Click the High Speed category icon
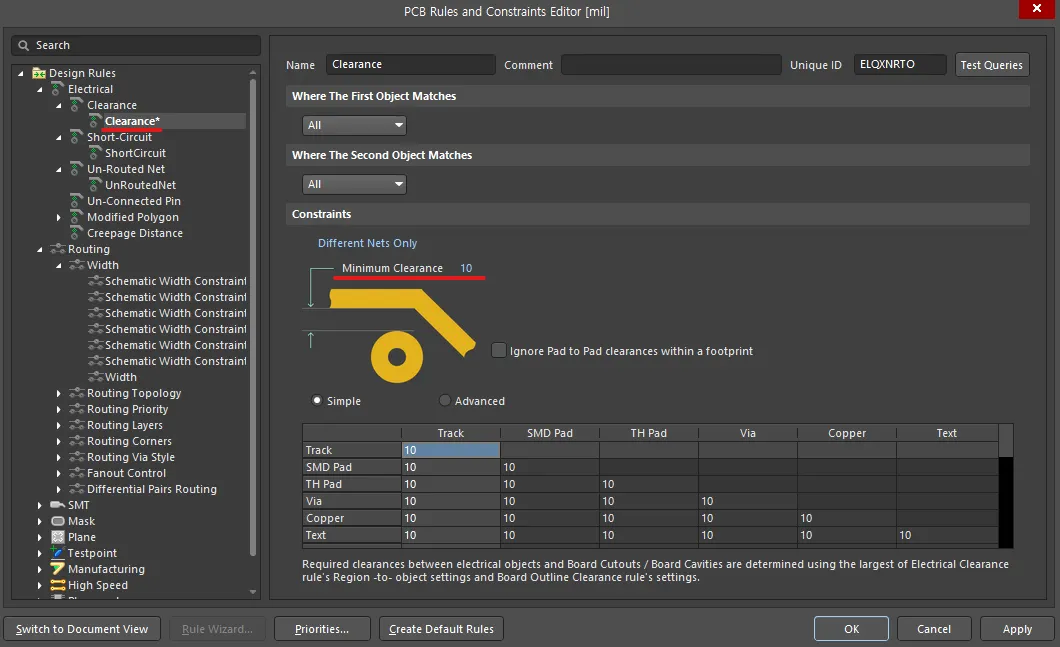 [x=58, y=585]
